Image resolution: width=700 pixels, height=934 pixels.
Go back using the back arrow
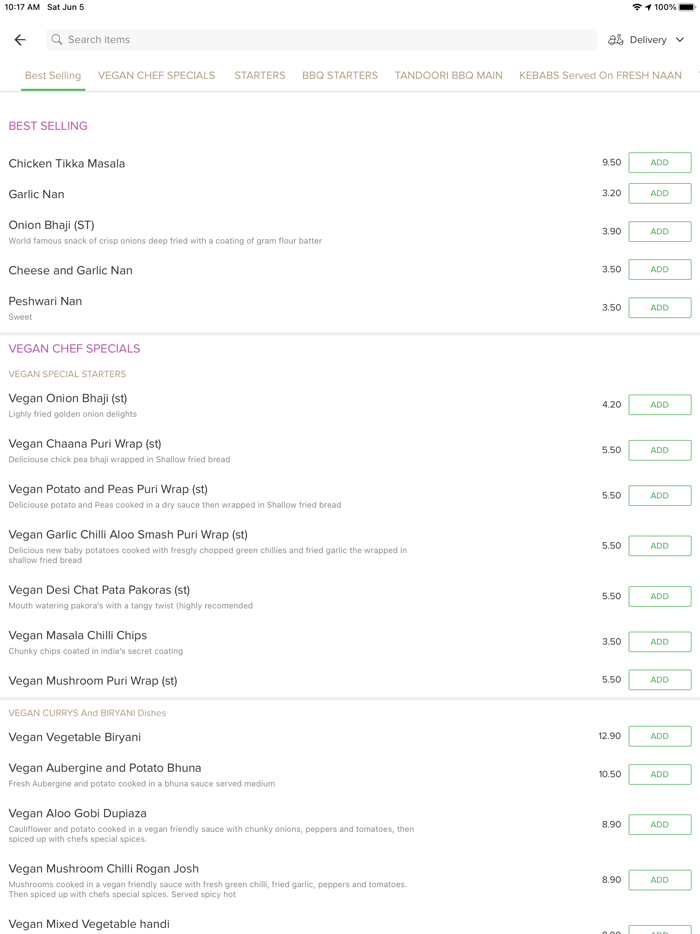[x=20, y=39]
